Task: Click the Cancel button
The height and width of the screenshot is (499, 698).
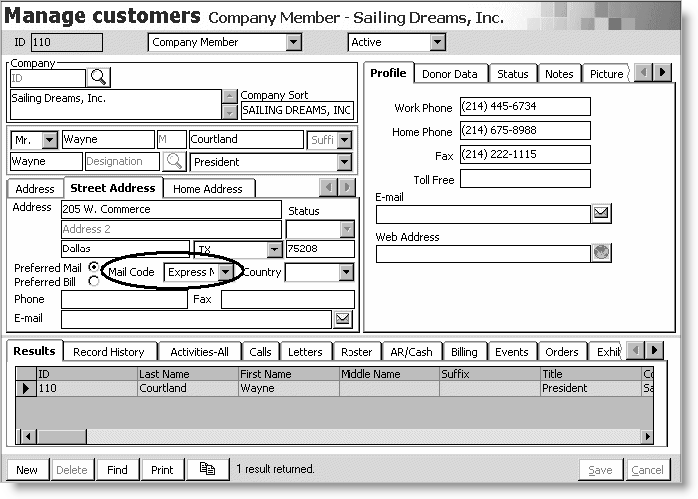Action: (647, 470)
